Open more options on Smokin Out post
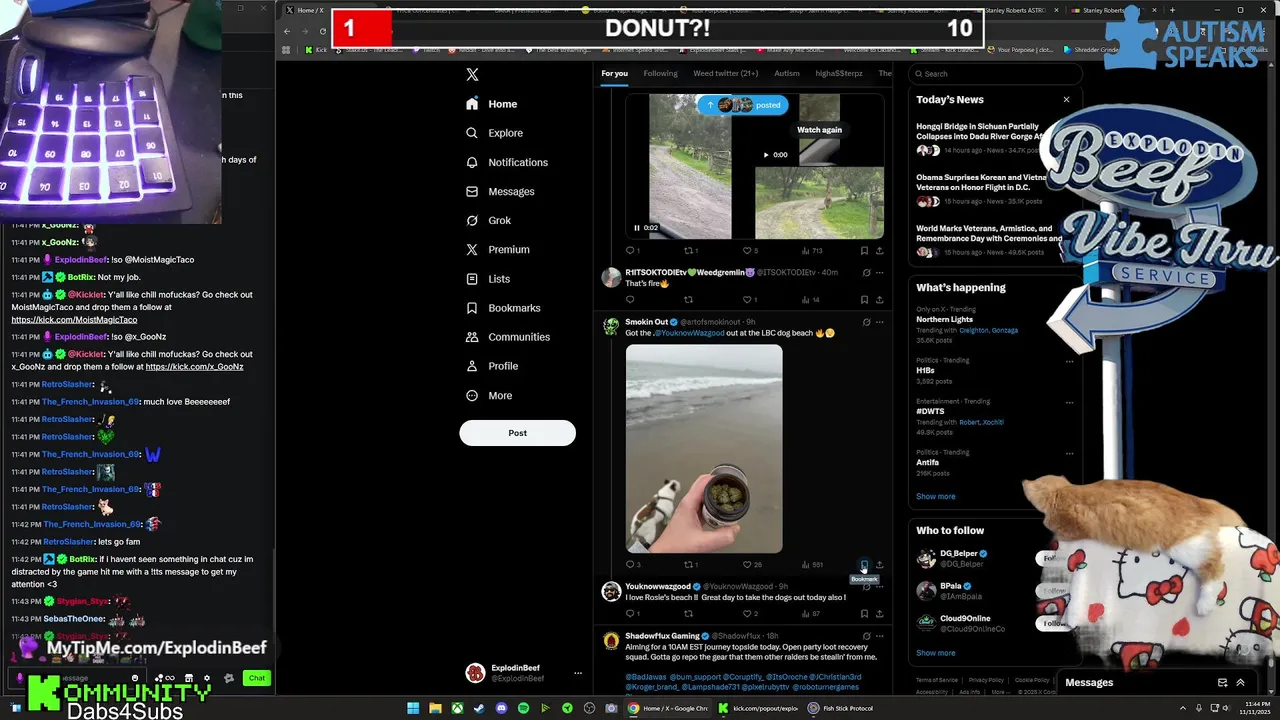1280x720 pixels. point(879,322)
